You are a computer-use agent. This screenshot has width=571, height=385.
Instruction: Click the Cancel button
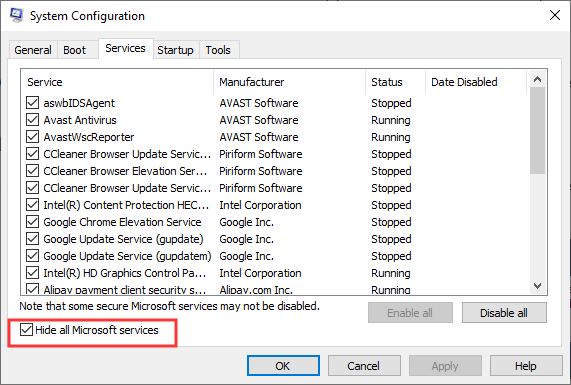click(x=364, y=366)
